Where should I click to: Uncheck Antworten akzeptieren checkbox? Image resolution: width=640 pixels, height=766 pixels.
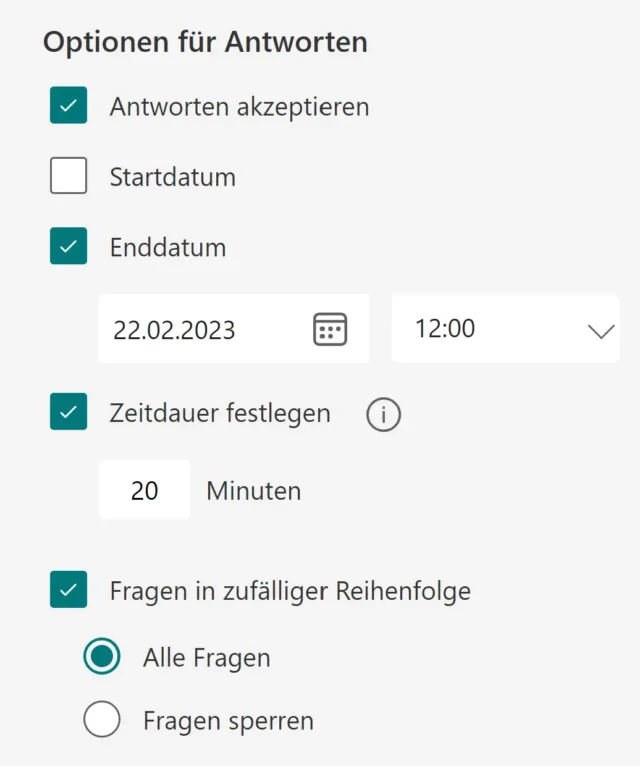69,105
